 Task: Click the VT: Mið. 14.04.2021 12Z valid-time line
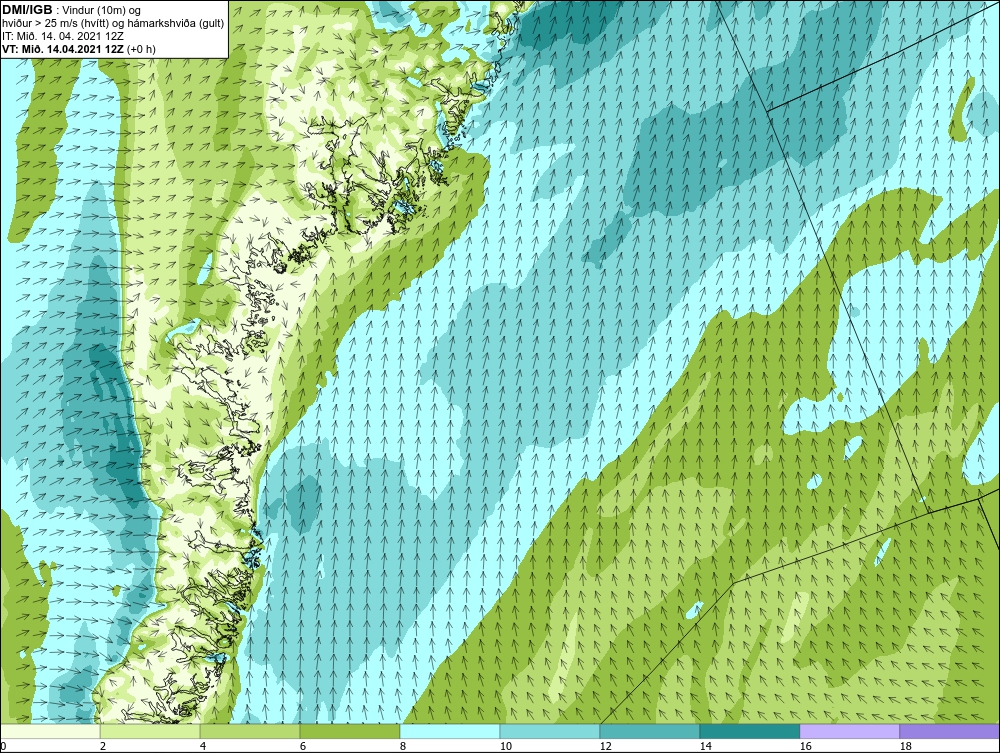[x=78, y=49]
